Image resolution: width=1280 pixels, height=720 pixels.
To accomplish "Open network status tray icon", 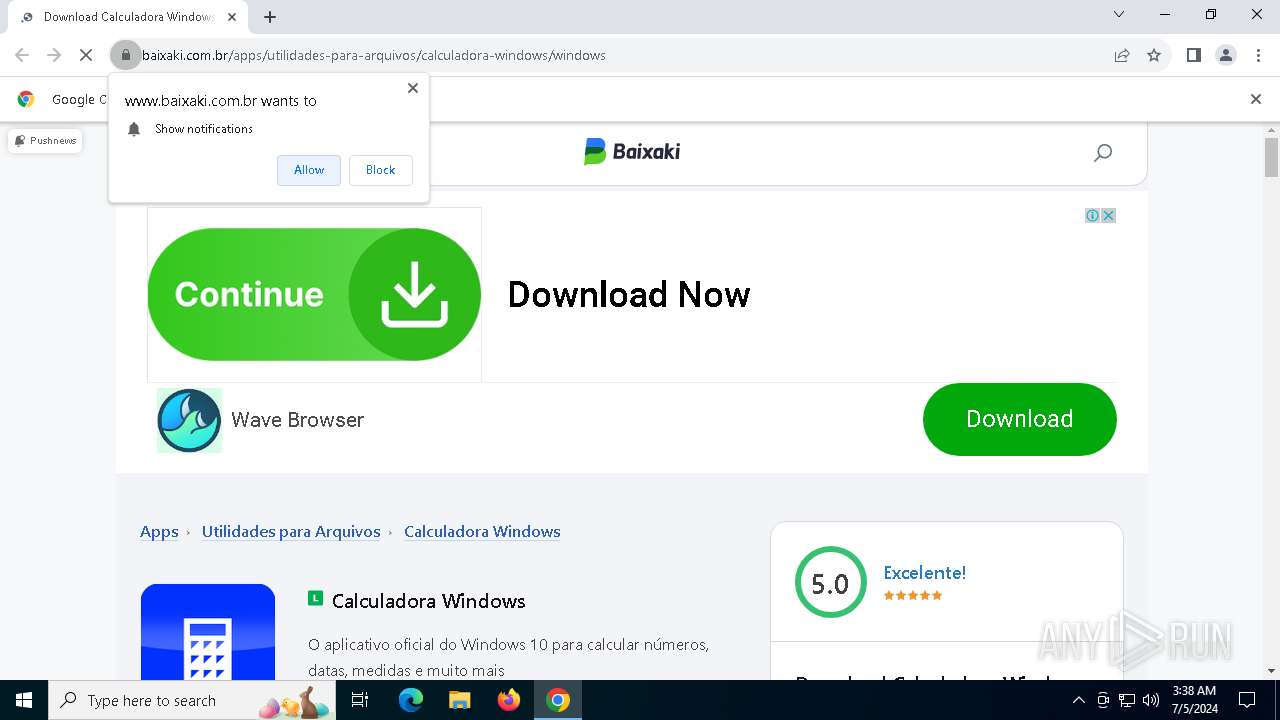I will point(1127,700).
